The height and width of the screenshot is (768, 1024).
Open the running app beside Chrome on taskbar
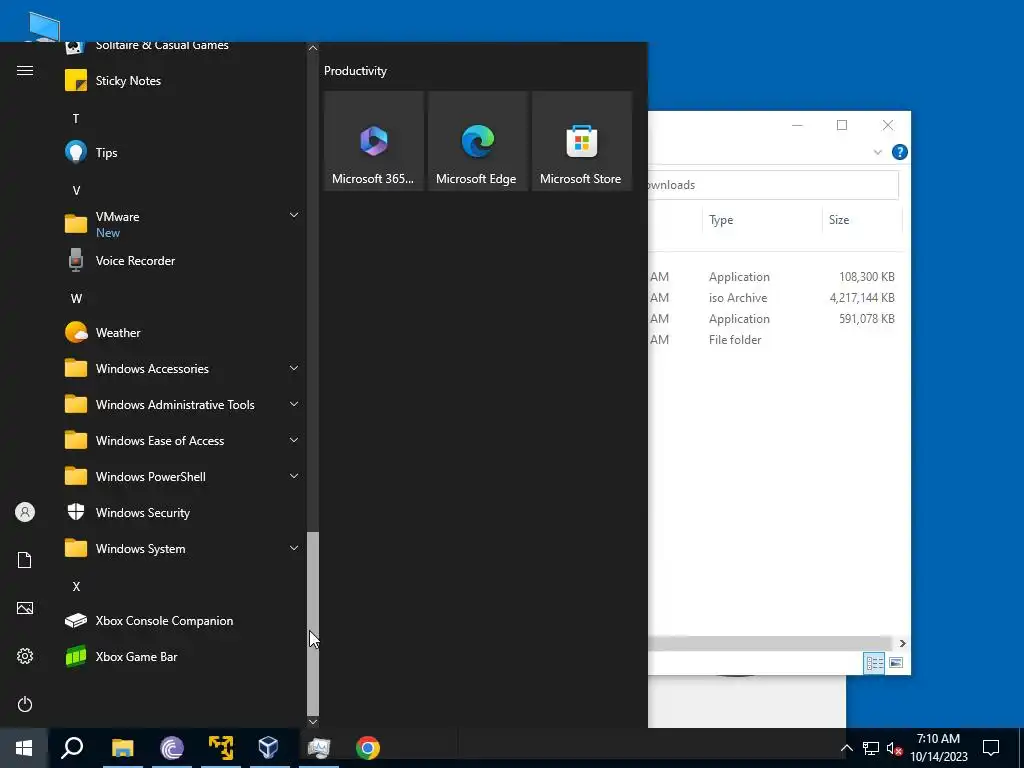point(319,748)
